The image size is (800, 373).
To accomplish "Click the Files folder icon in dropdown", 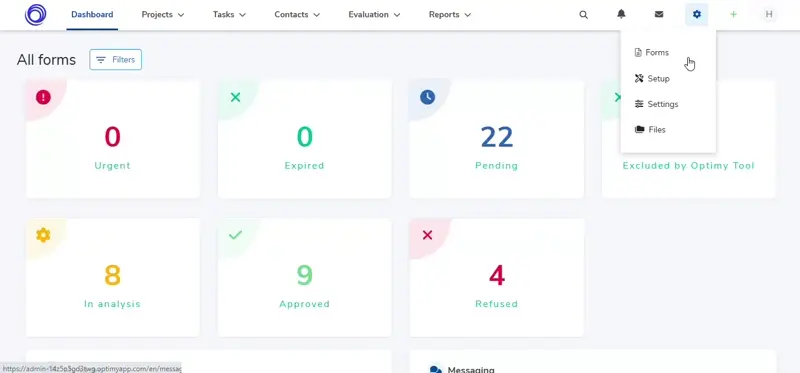I will click(639, 130).
